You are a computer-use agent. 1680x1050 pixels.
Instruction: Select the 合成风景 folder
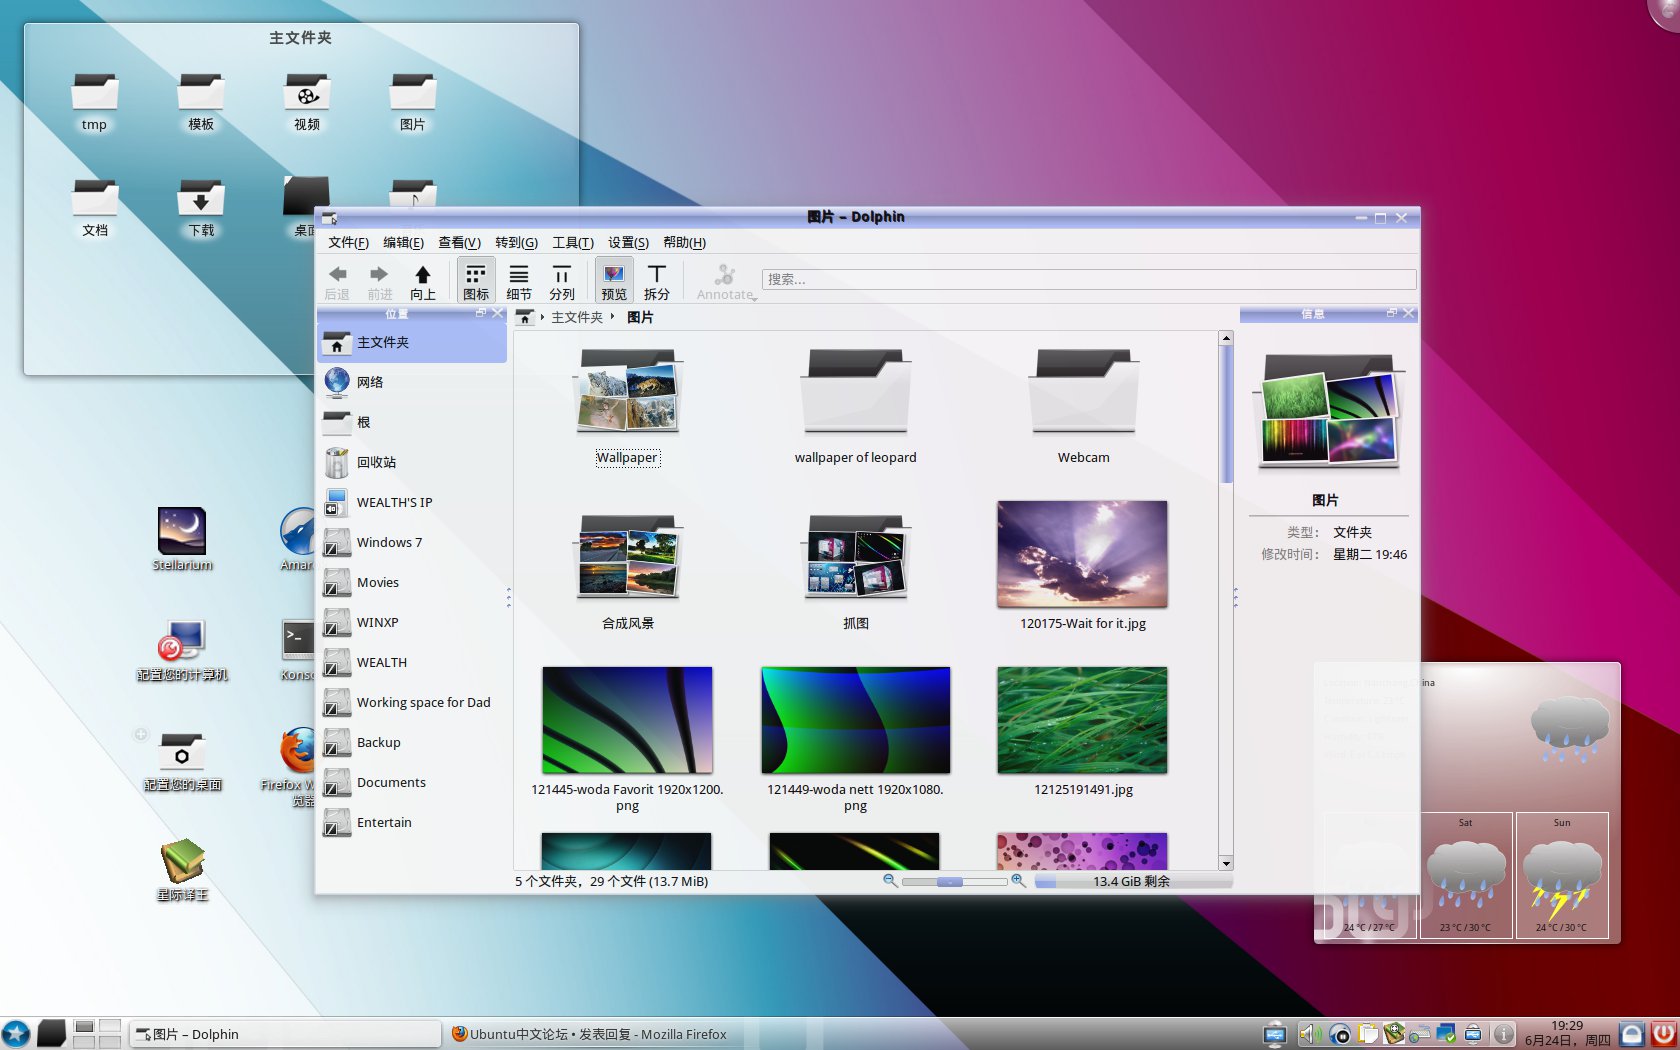pyautogui.click(x=627, y=572)
